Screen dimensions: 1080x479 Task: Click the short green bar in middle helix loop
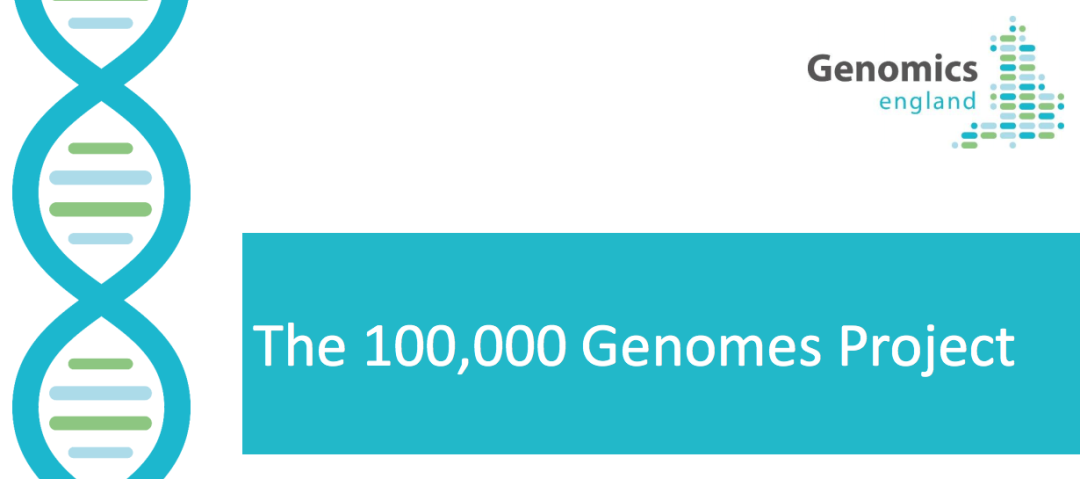(x=101, y=148)
